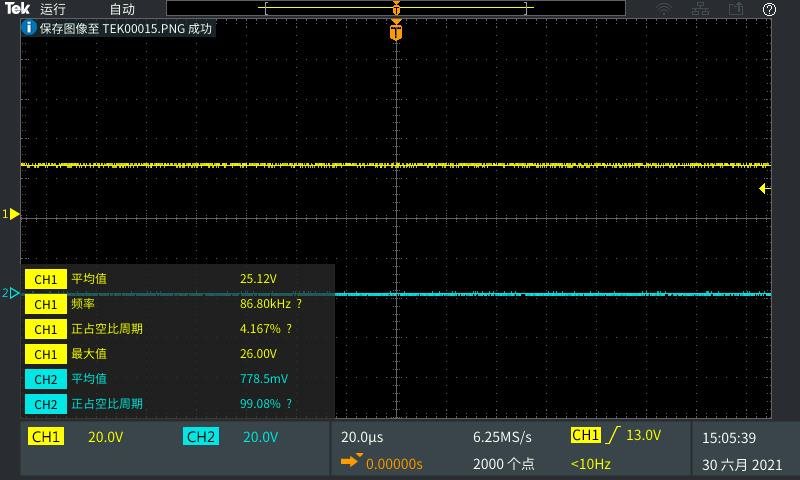Click the 0.00000s horizontal position readout
Screen dimensions: 800x480
(394, 464)
